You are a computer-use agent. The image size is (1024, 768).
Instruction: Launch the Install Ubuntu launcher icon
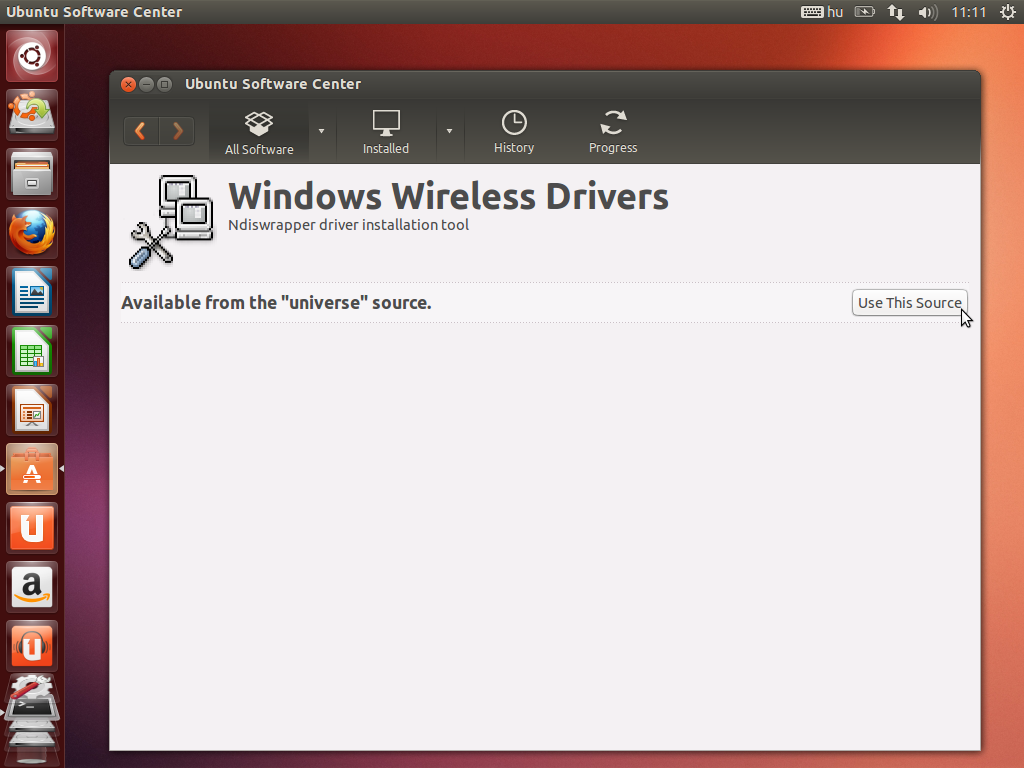tap(32, 115)
